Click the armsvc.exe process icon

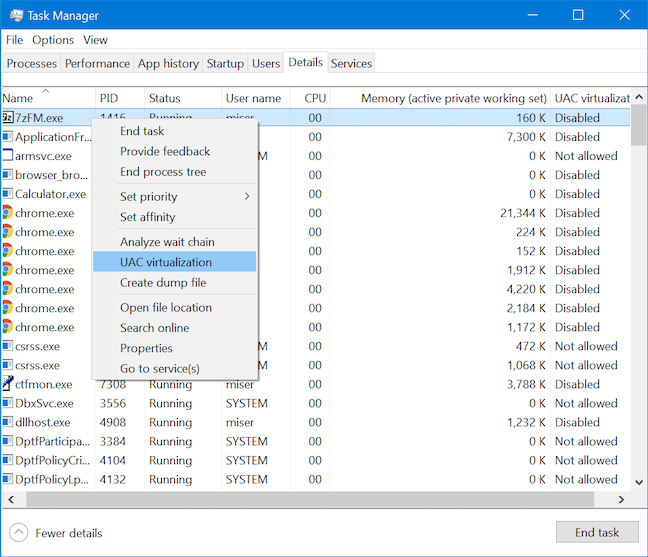8,156
